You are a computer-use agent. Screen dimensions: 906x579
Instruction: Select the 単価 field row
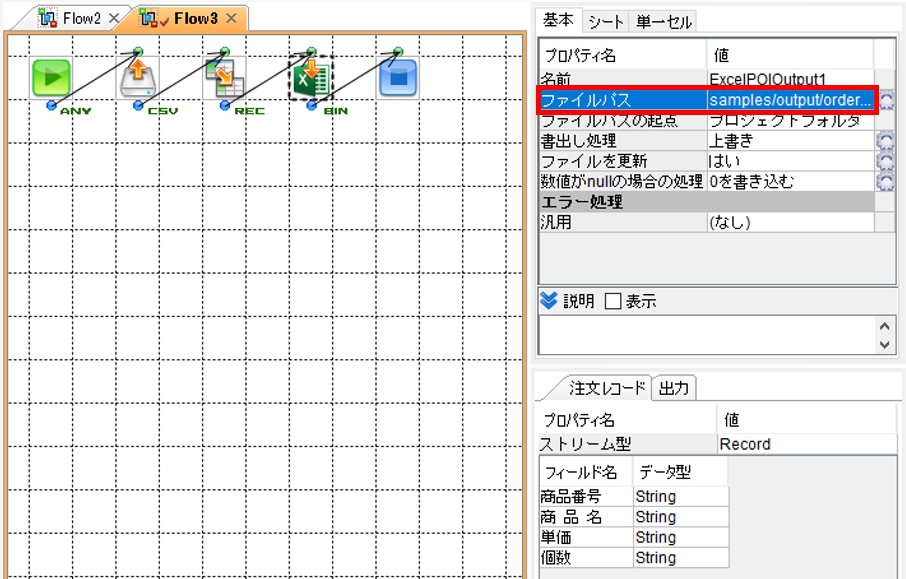pyautogui.click(x=634, y=537)
